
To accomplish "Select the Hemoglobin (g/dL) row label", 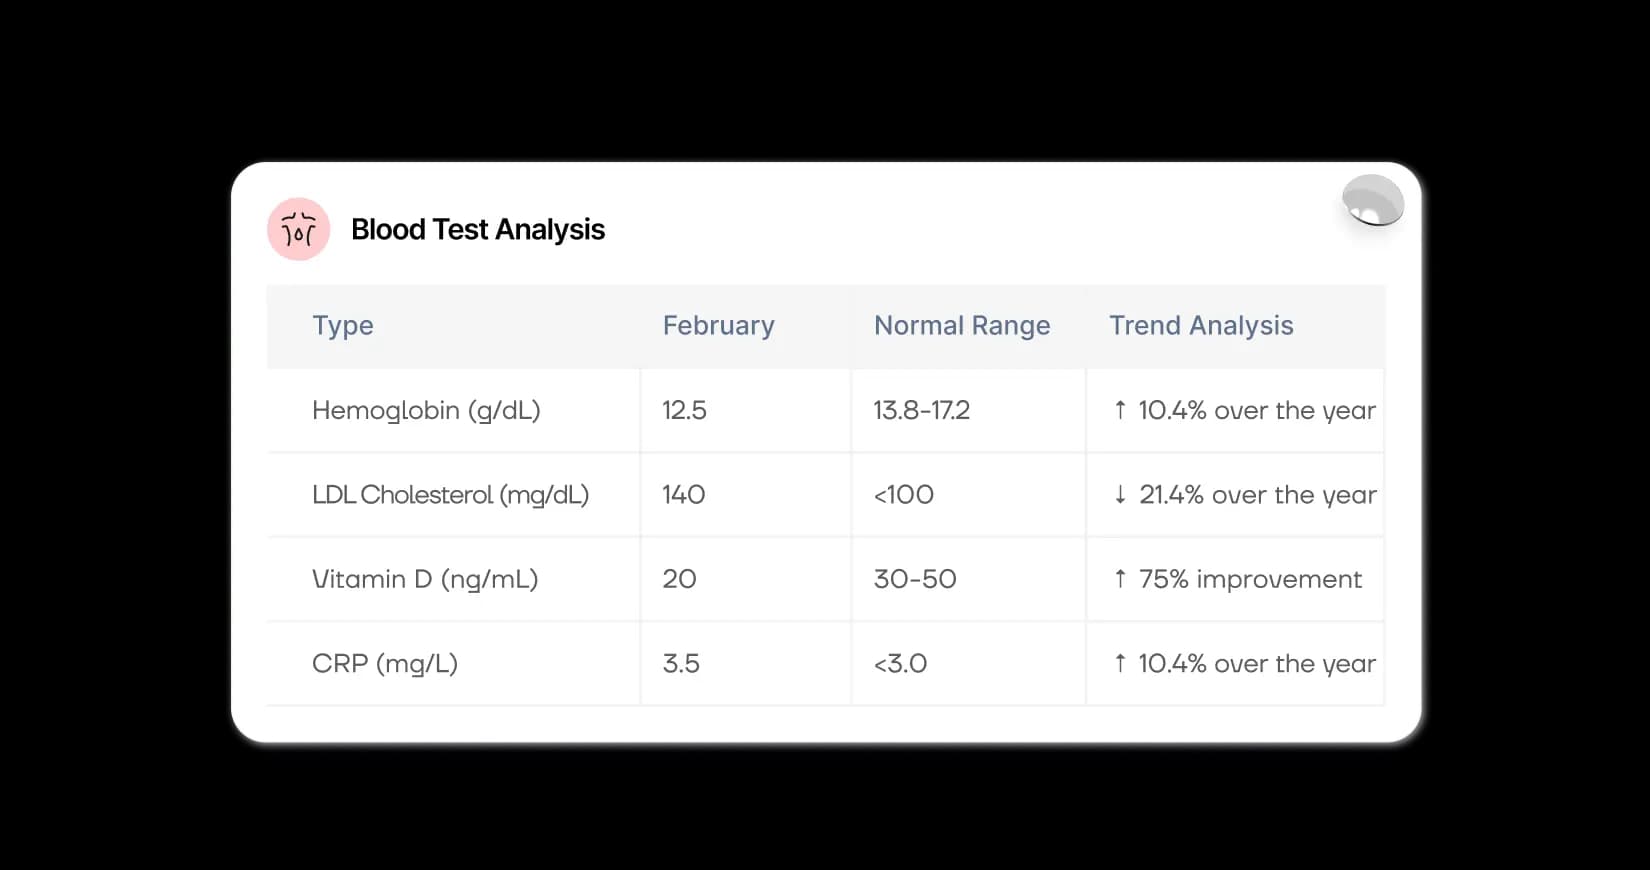I will click(x=426, y=411).
